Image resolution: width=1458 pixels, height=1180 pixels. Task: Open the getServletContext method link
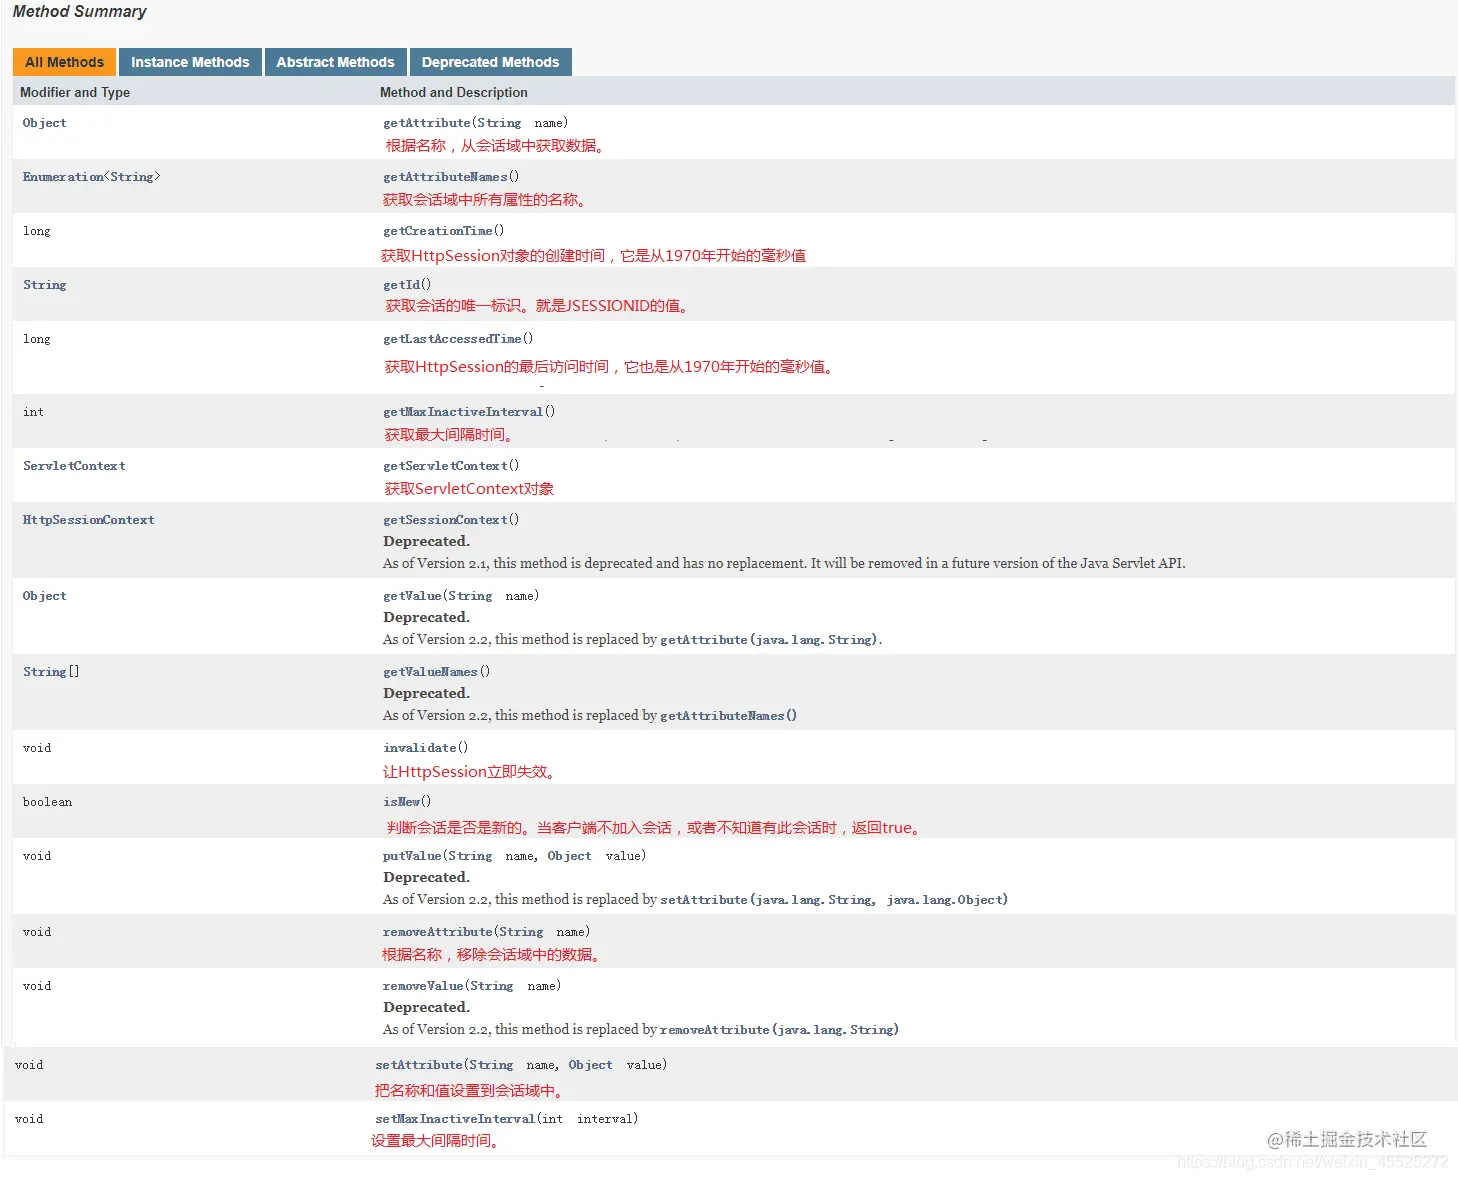pos(446,466)
